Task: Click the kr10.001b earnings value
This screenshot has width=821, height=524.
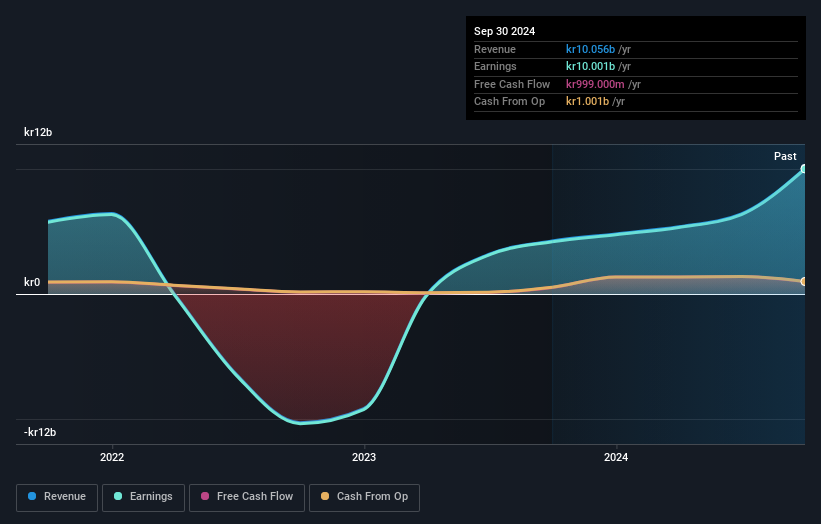Action: point(590,66)
